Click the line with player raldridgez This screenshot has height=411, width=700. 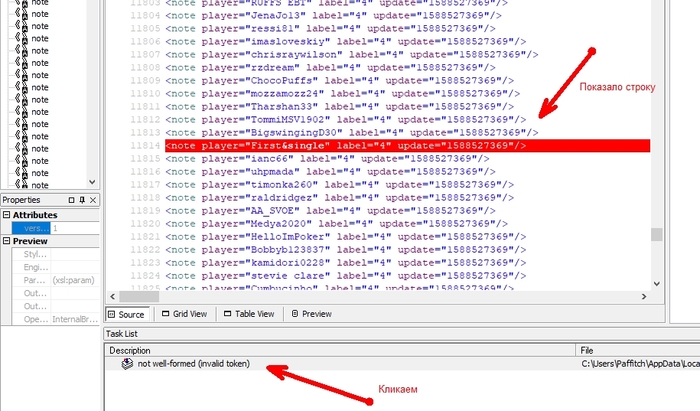pyautogui.click(x=339, y=197)
